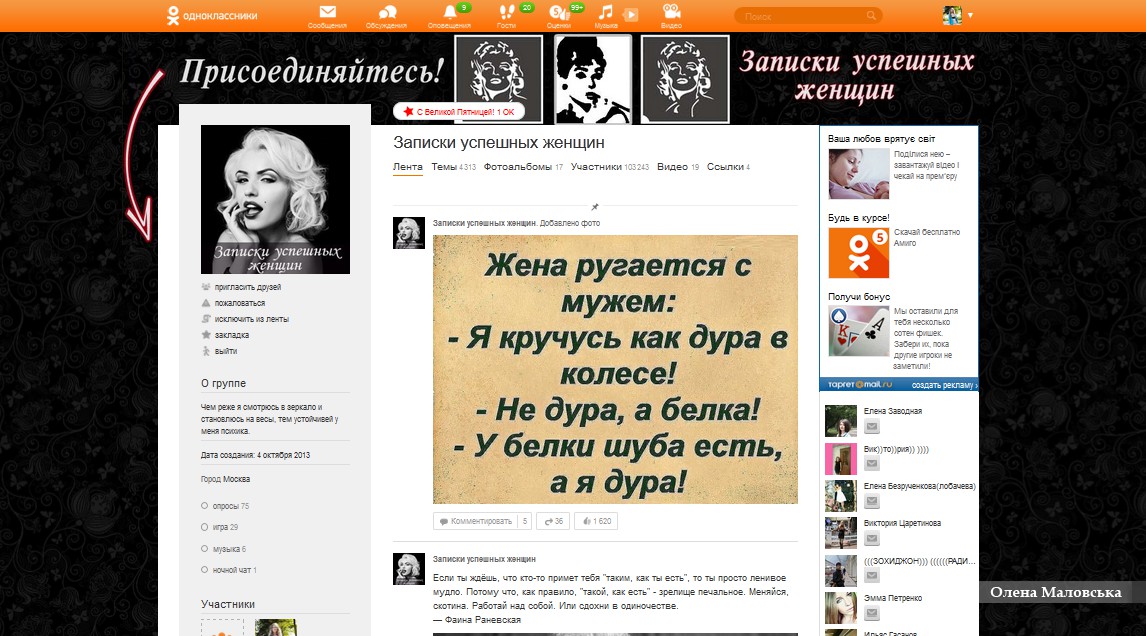Click 'Записки успешных женщин' author of second post
The height and width of the screenshot is (636, 1146).
click(484, 559)
